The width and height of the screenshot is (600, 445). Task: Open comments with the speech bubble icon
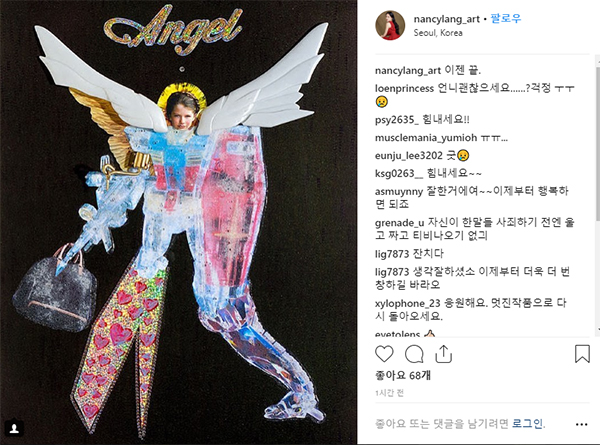click(414, 354)
